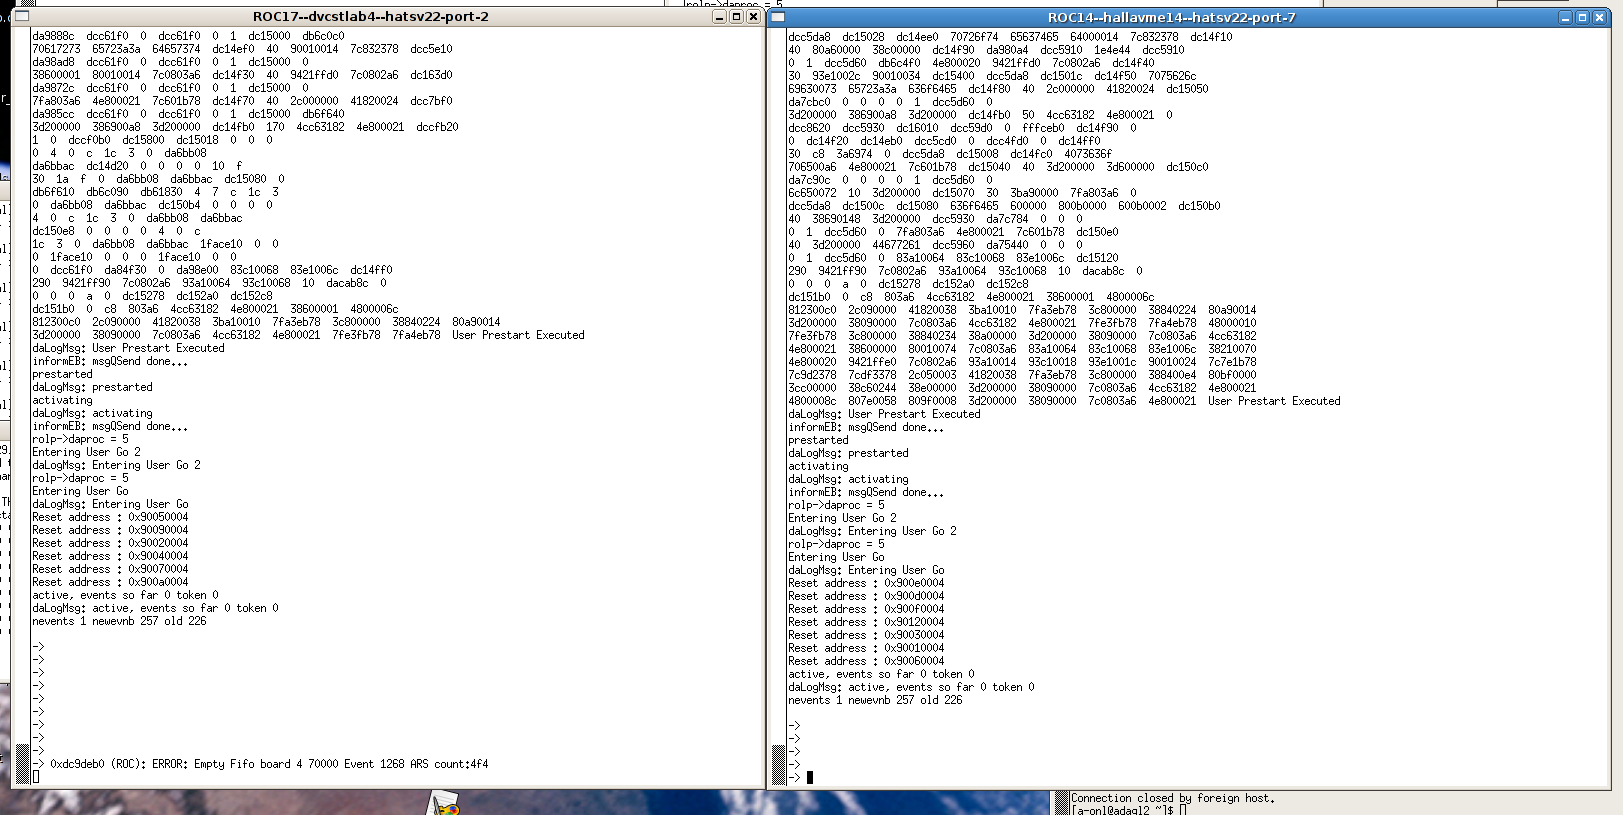
Task: Click the cursor box below ROC17's error line
Action: click(x=36, y=776)
